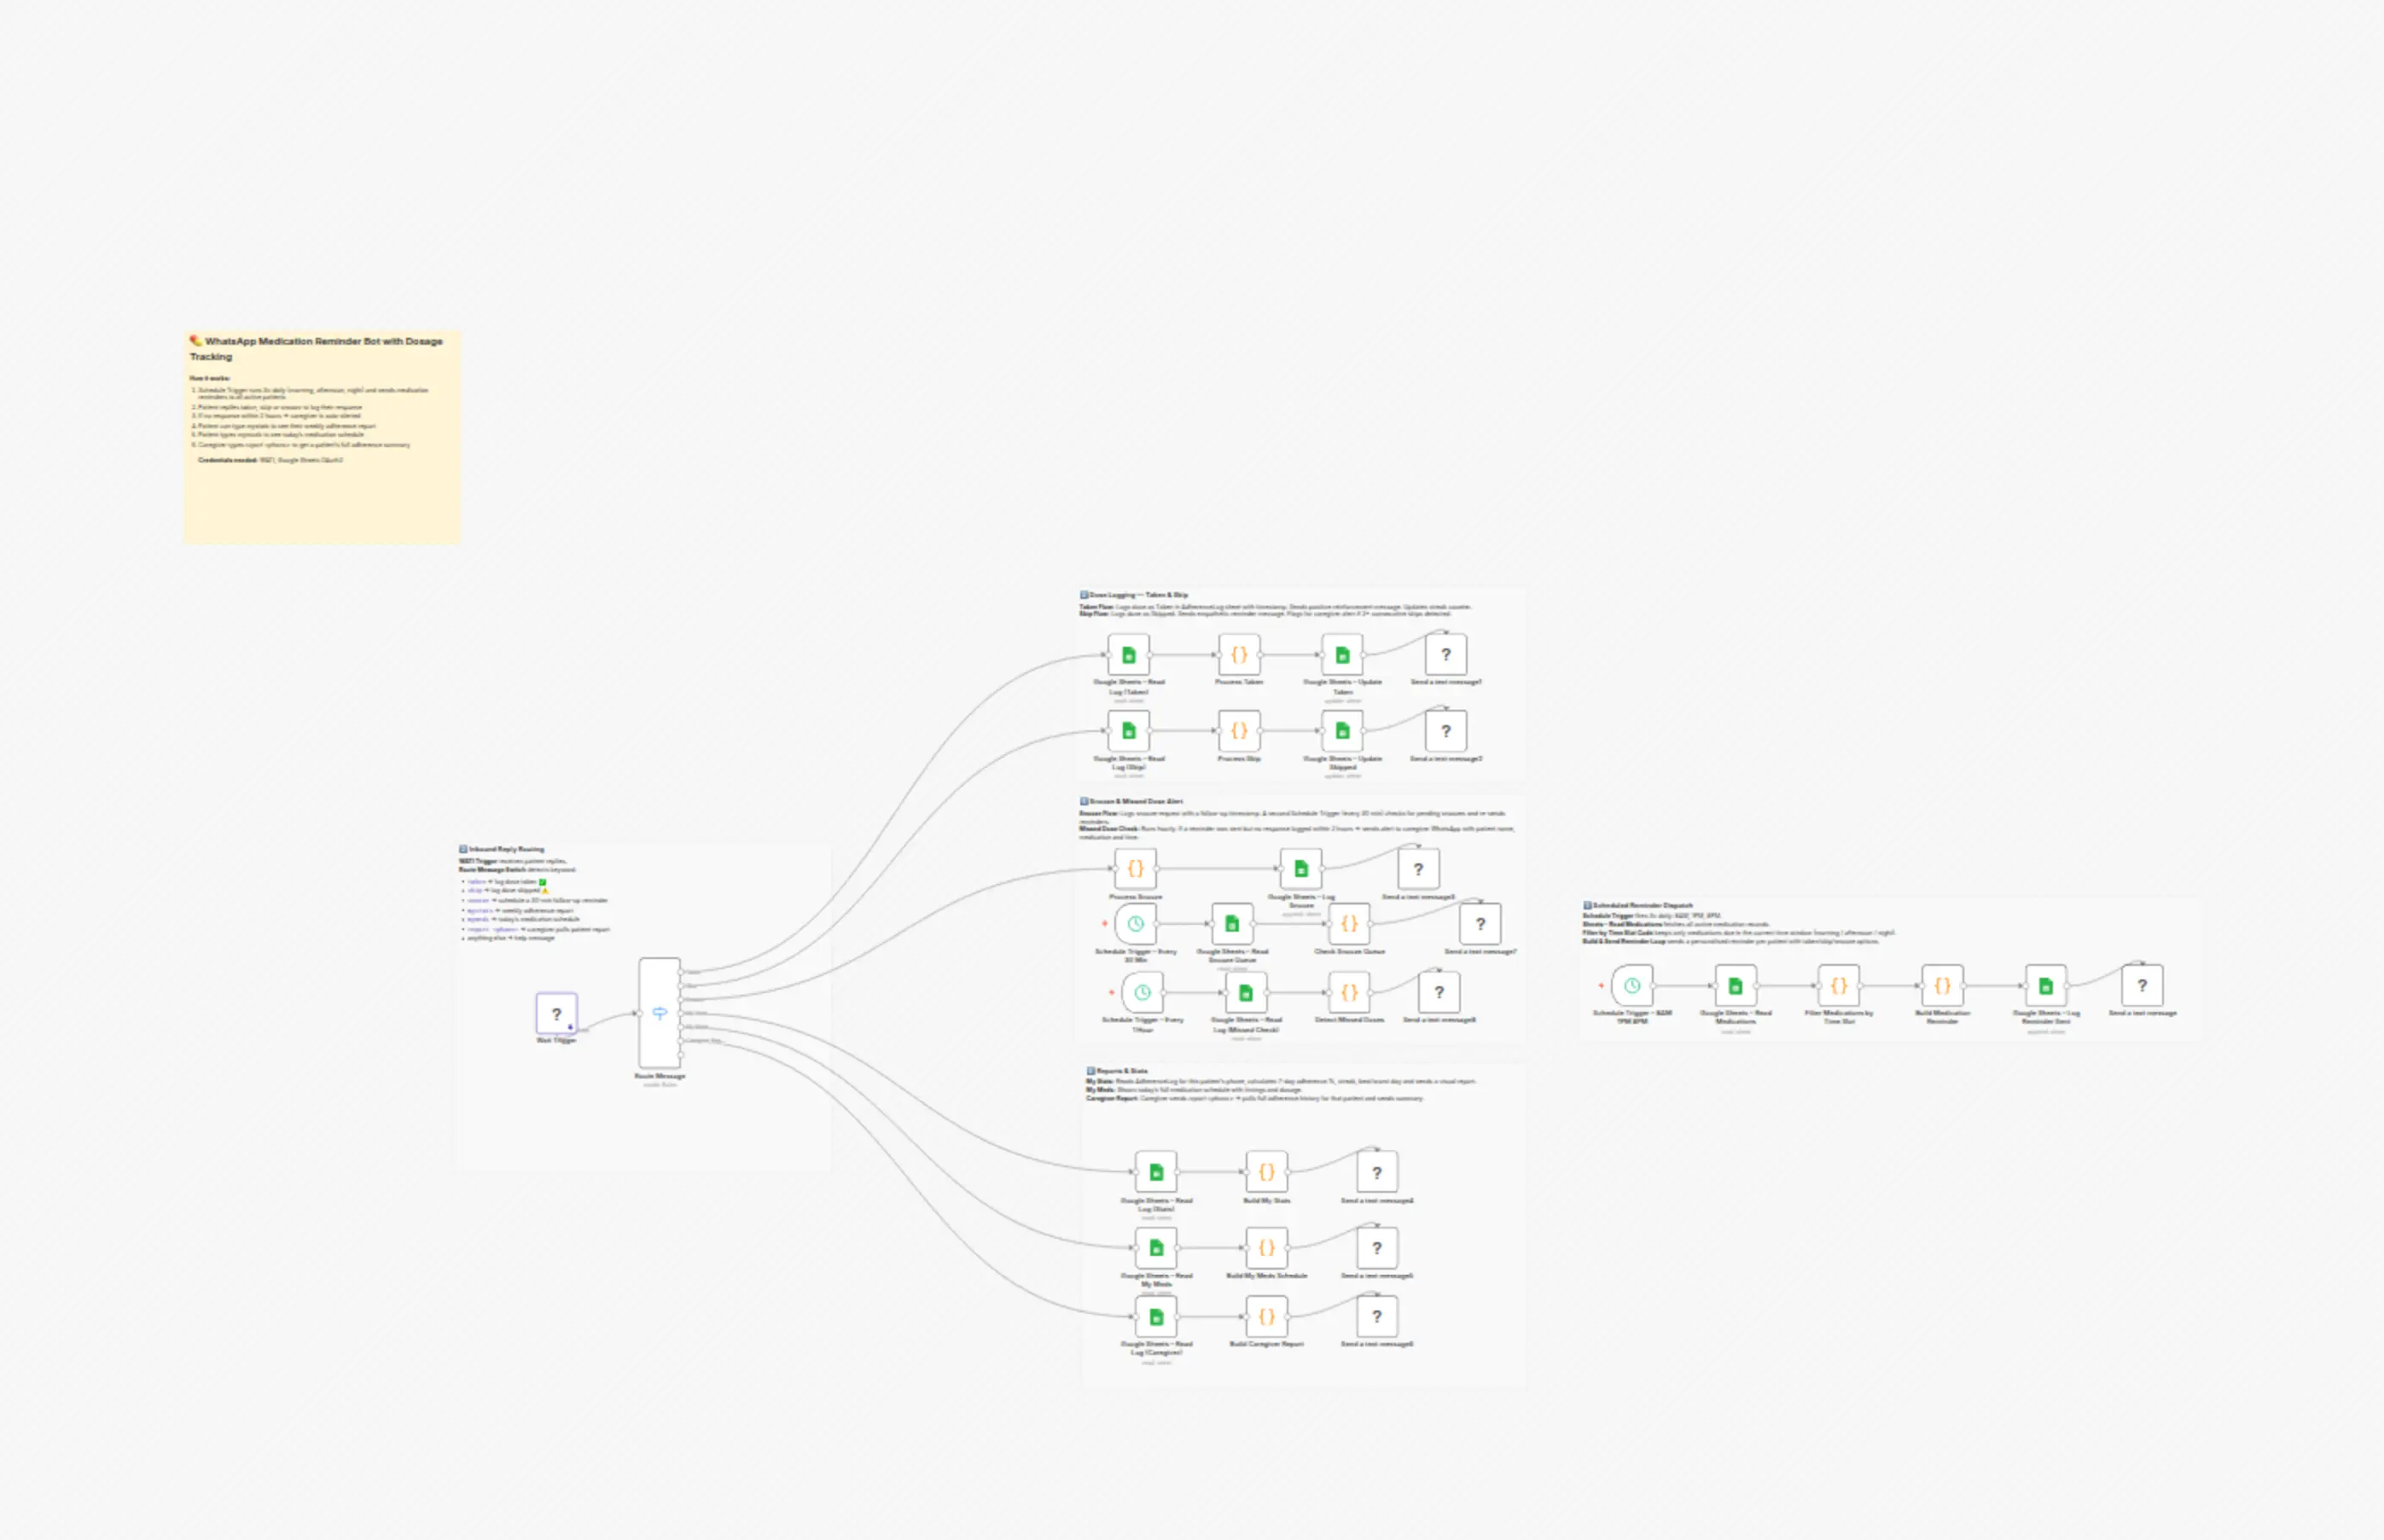Open Schedule Trigger Every 30 Min node

[1135, 924]
